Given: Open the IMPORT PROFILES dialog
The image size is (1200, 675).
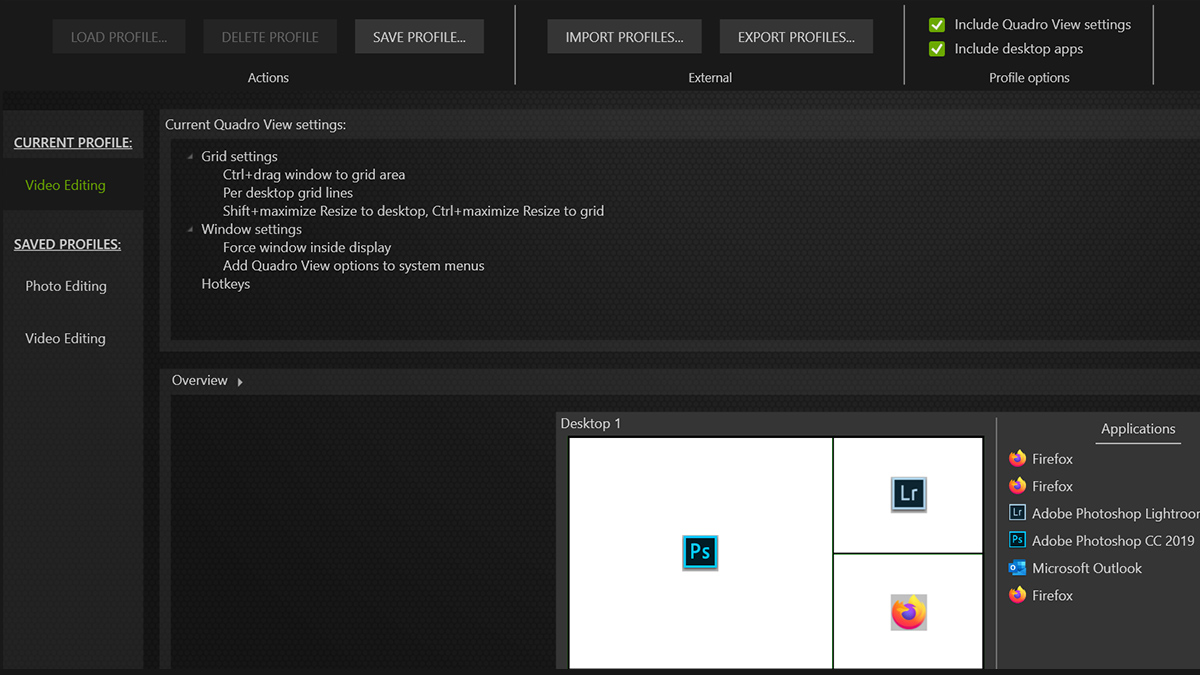Looking at the screenshot, I should pyautogui.click(x=624, y=36).
